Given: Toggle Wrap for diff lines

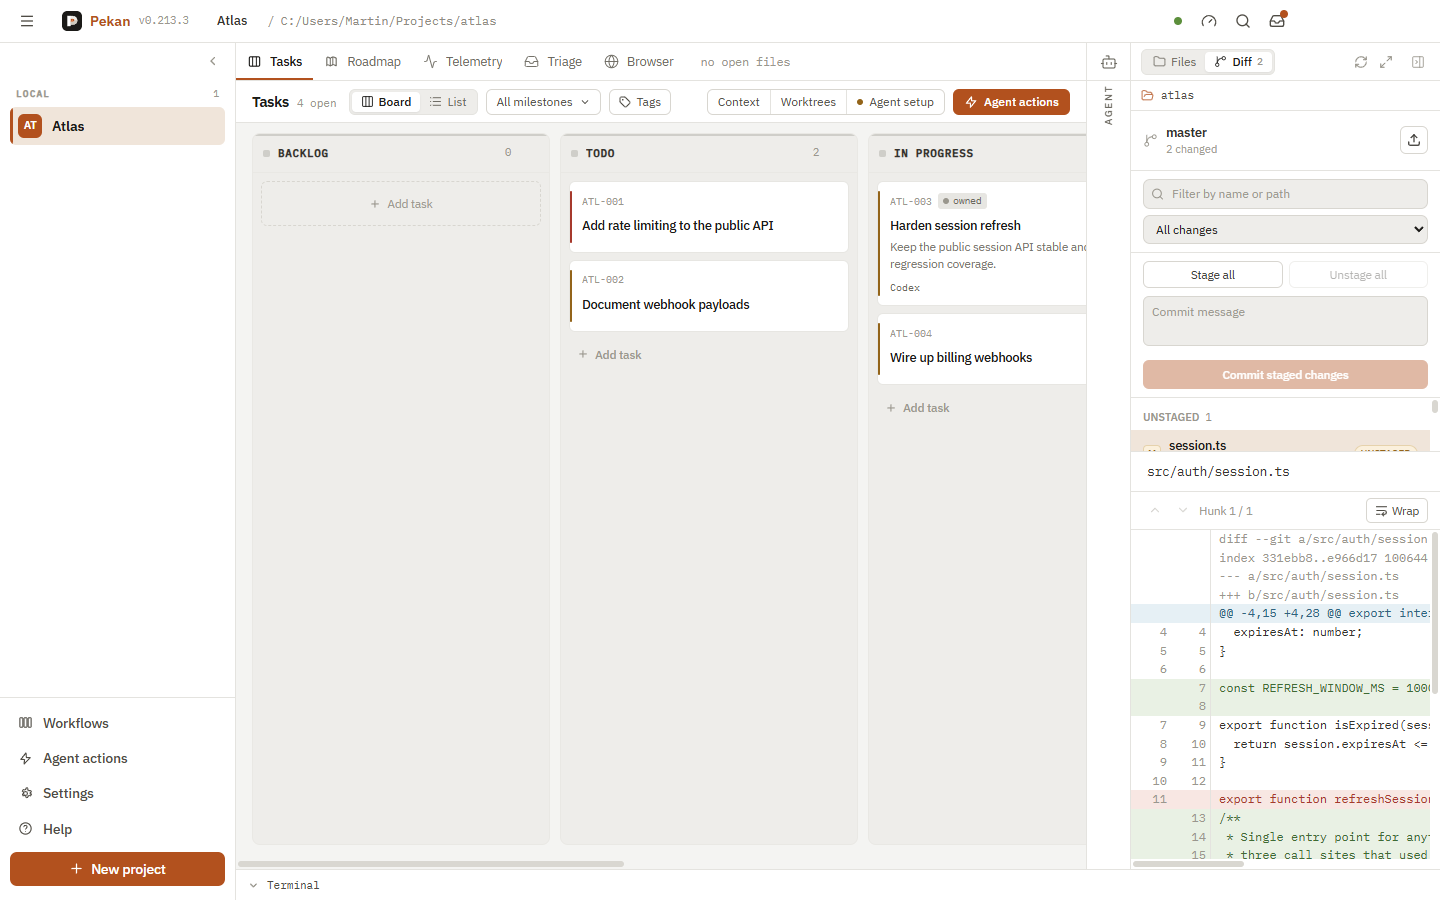Looking at the screenshot, I should [1397, 511].
